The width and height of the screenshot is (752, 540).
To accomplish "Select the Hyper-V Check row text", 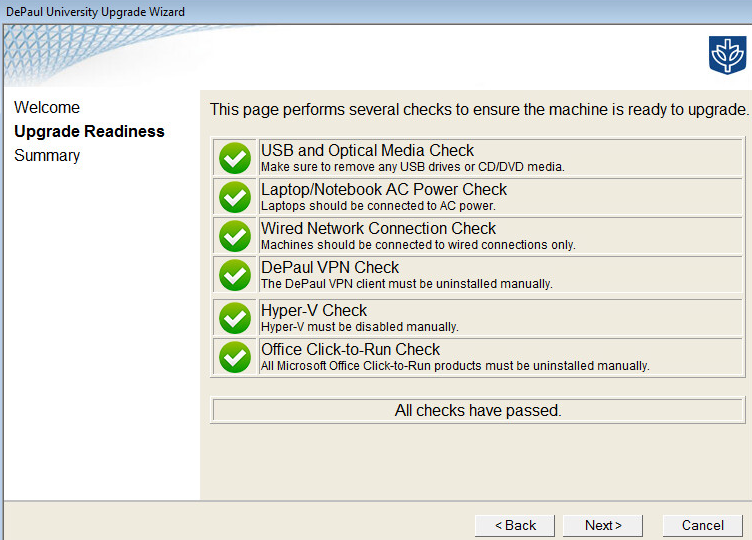I will [314, 311].
